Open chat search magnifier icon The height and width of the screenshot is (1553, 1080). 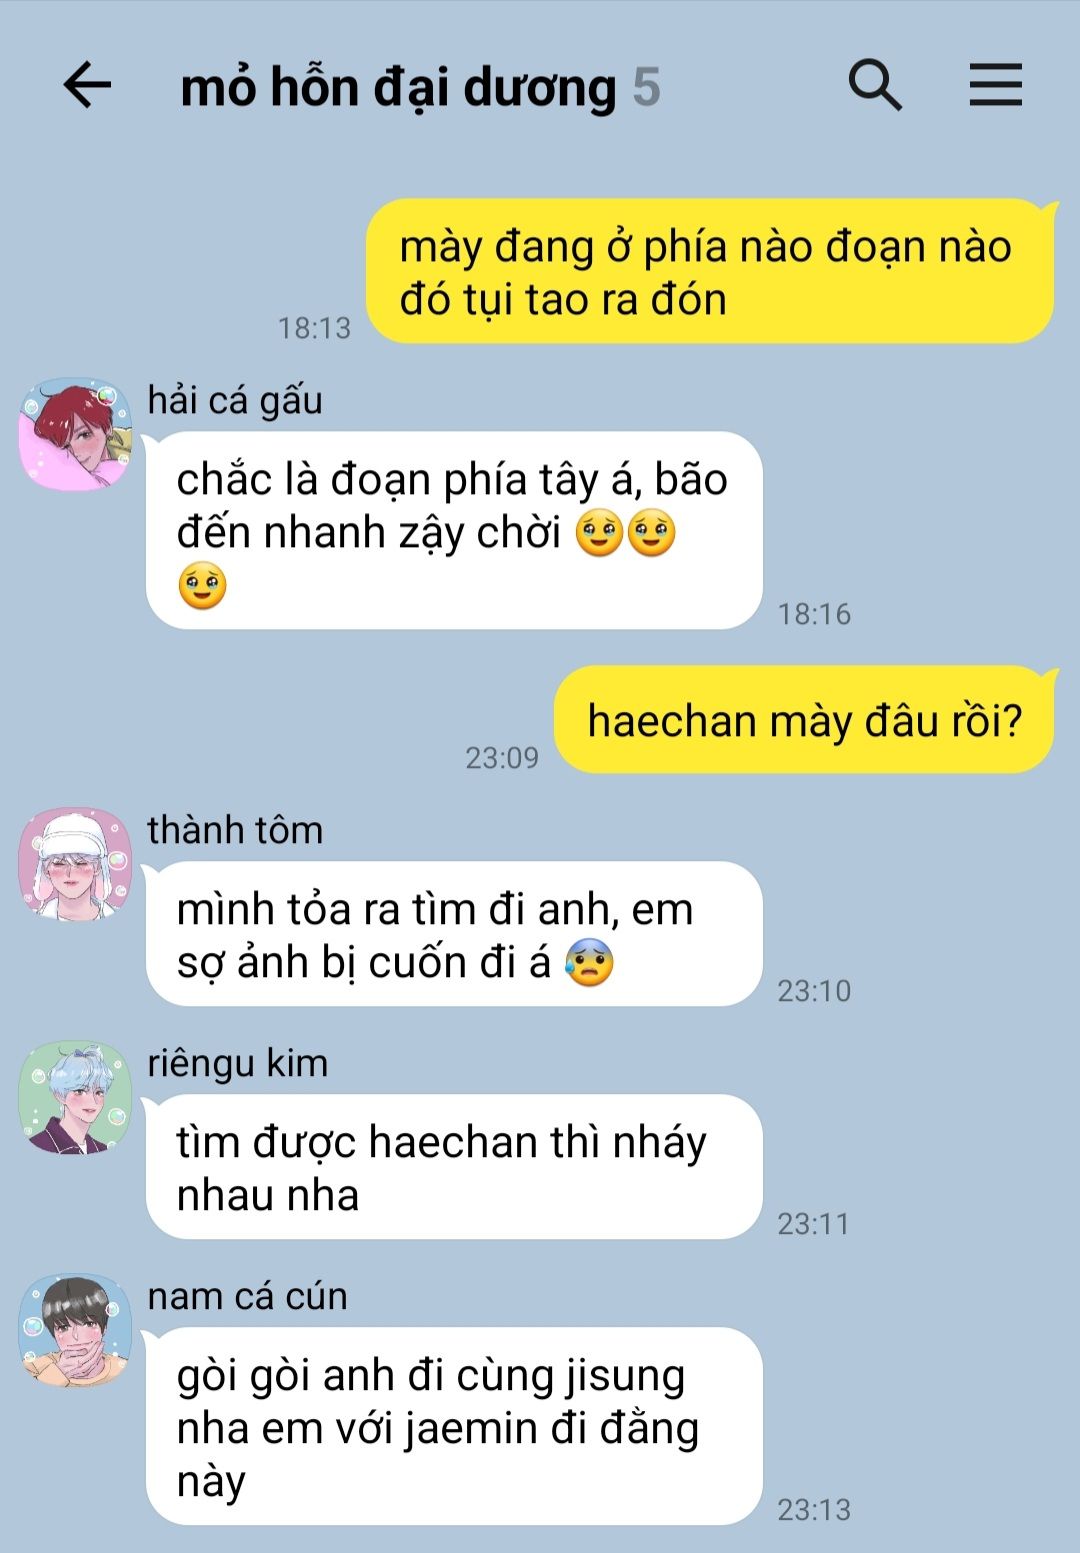coord(875,84)
